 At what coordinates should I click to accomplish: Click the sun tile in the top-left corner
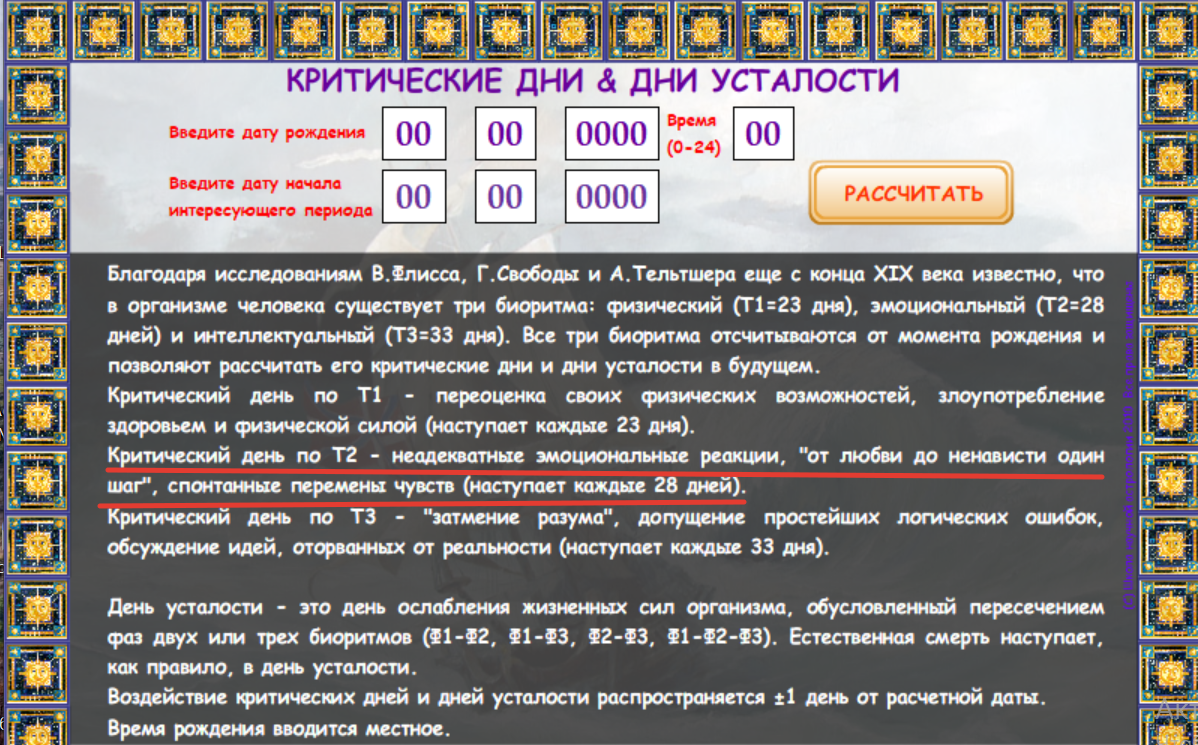pyautogui.click(x=36, y=30)
